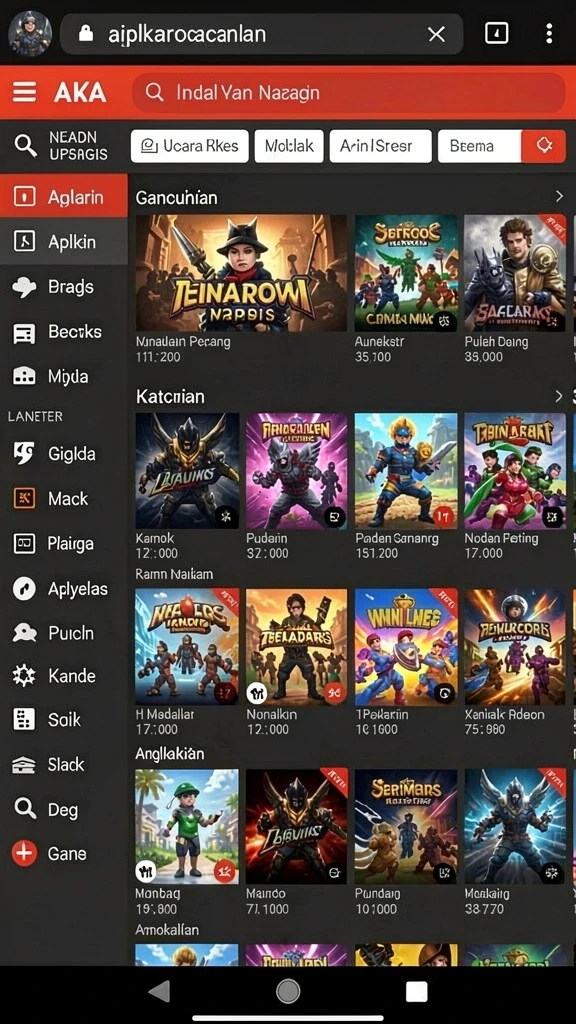
Task: Tap the badge icon on Pudarin thumbnail
Action: [334, 517]
